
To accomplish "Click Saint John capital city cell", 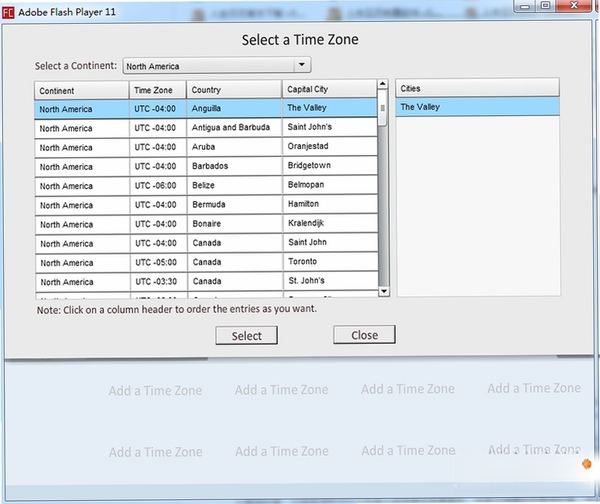I will (x=331, y=242).
